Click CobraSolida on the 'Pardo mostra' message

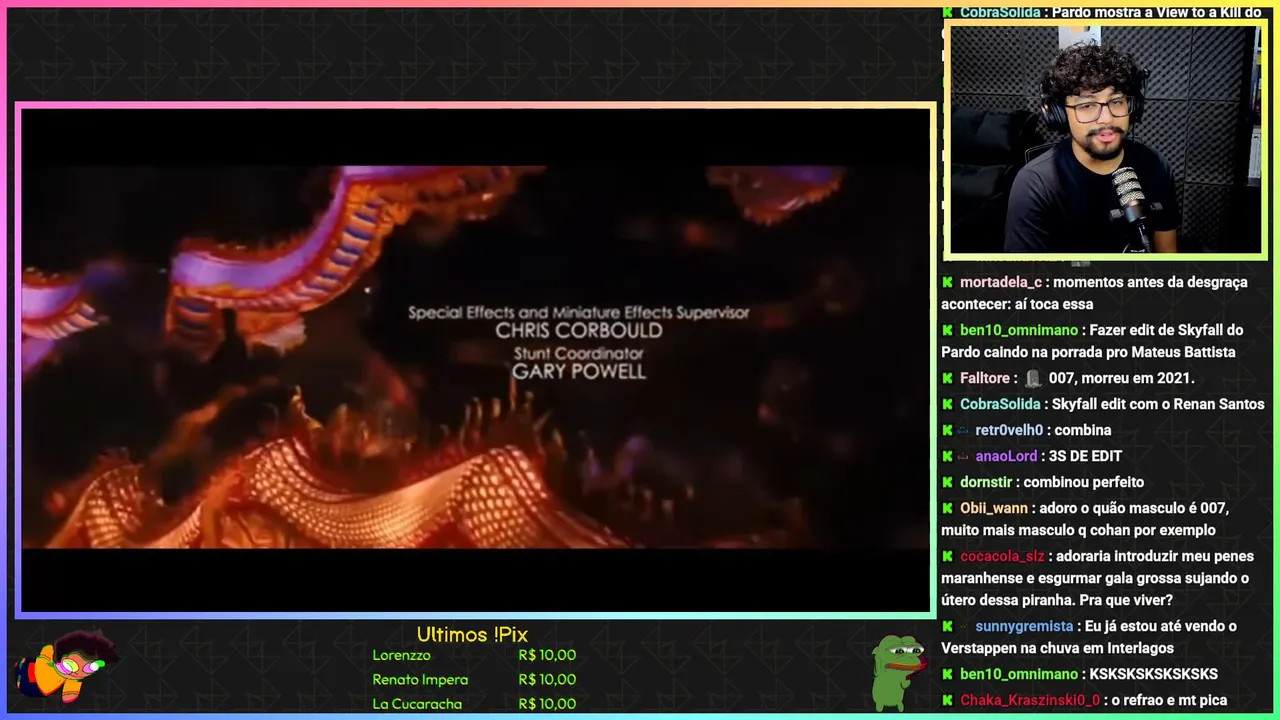[x=1000, y=13]
